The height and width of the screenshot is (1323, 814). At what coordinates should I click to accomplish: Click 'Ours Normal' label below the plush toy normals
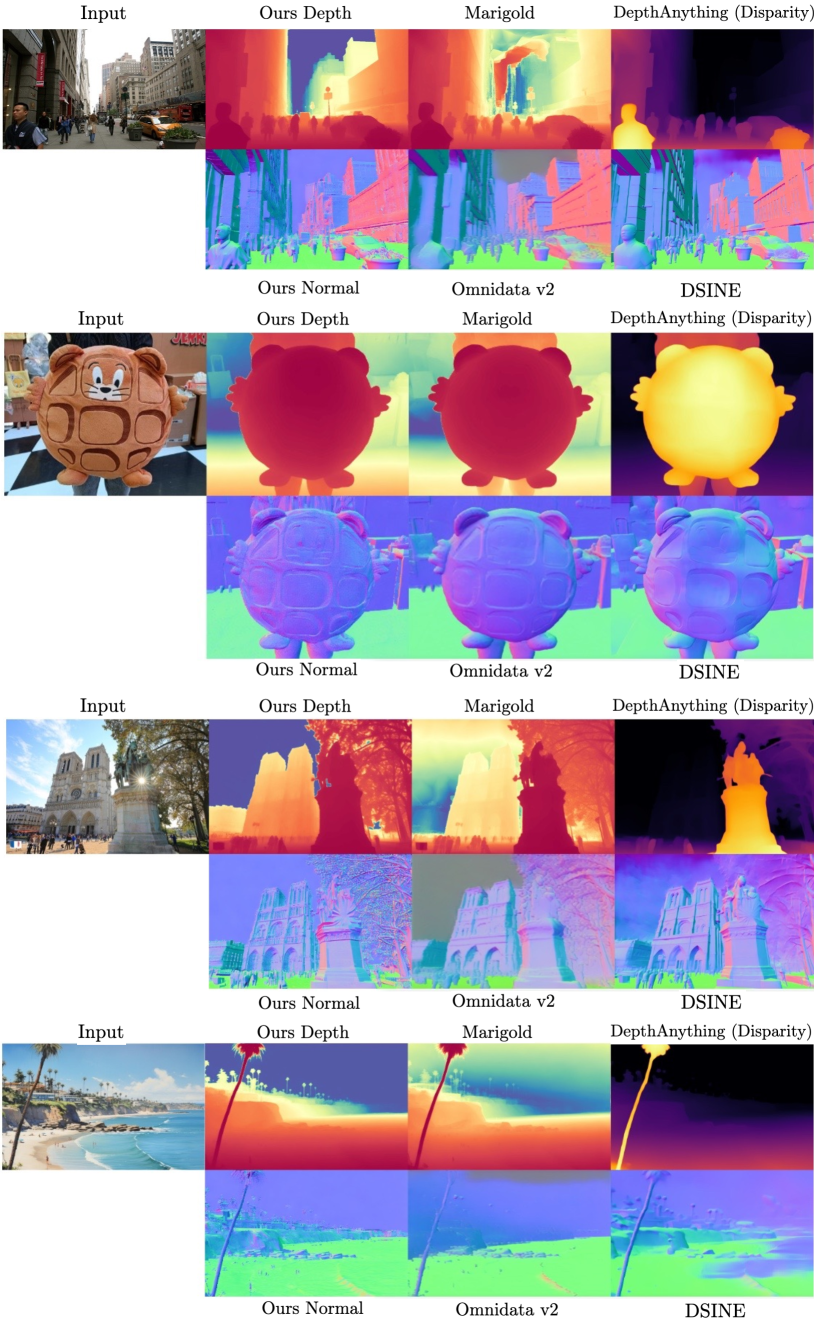pyautogui.click(x=307, y=670)
